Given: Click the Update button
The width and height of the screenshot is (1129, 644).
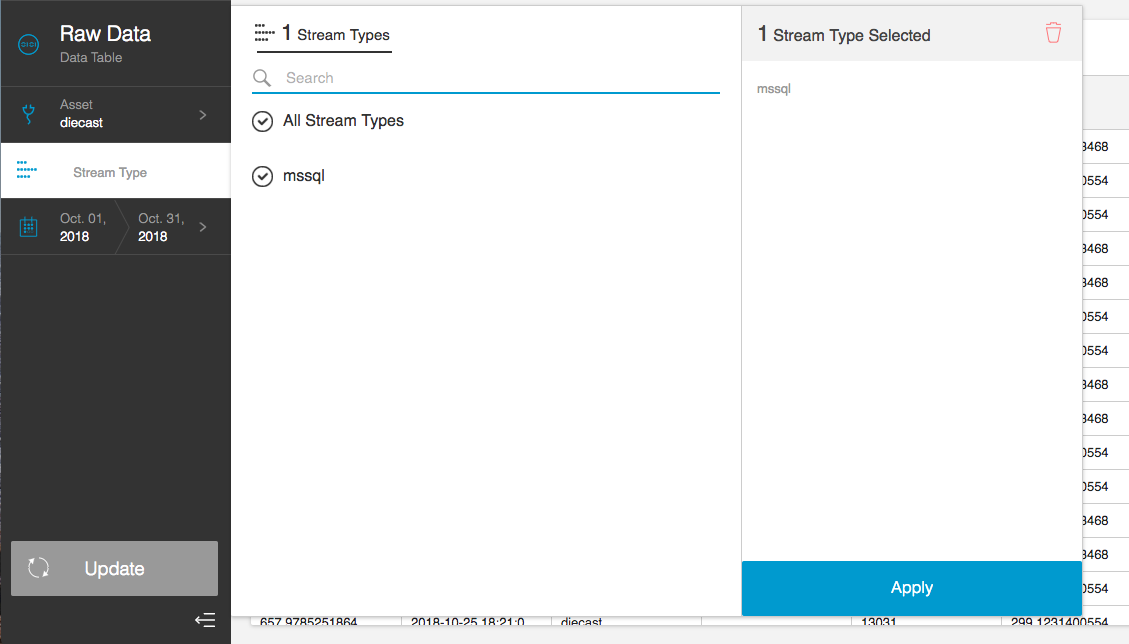Looking at the screenshot, I should pyautogui.click(x=114, y=568).
